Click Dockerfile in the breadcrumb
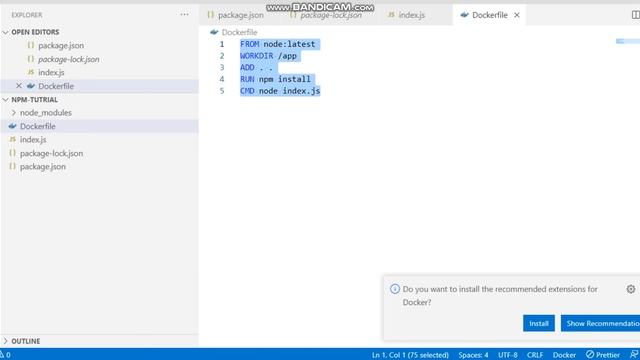640x360 pixels. coord(240,32)
